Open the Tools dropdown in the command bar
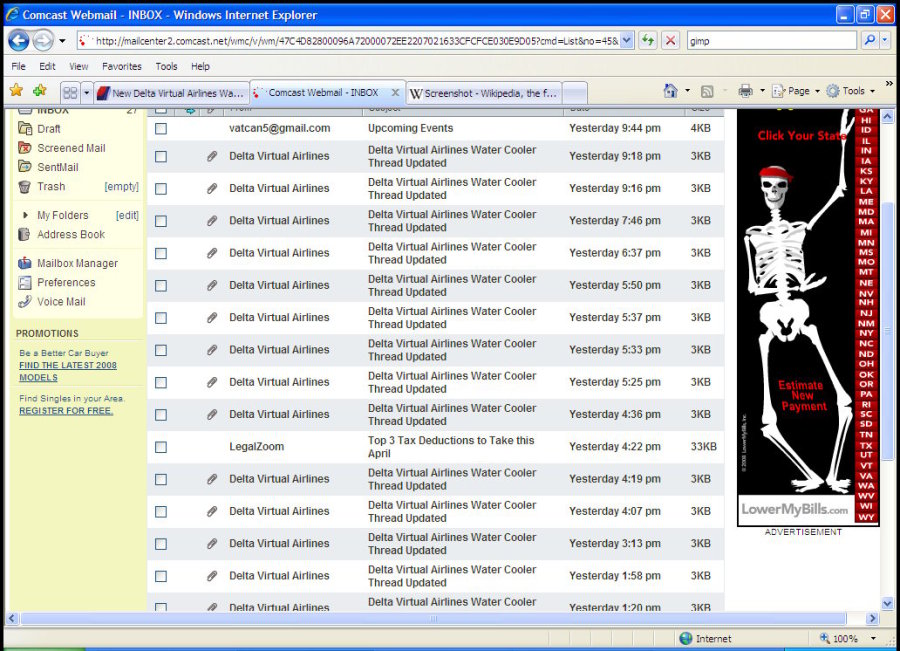900x651 pixels. pos(850,91)
